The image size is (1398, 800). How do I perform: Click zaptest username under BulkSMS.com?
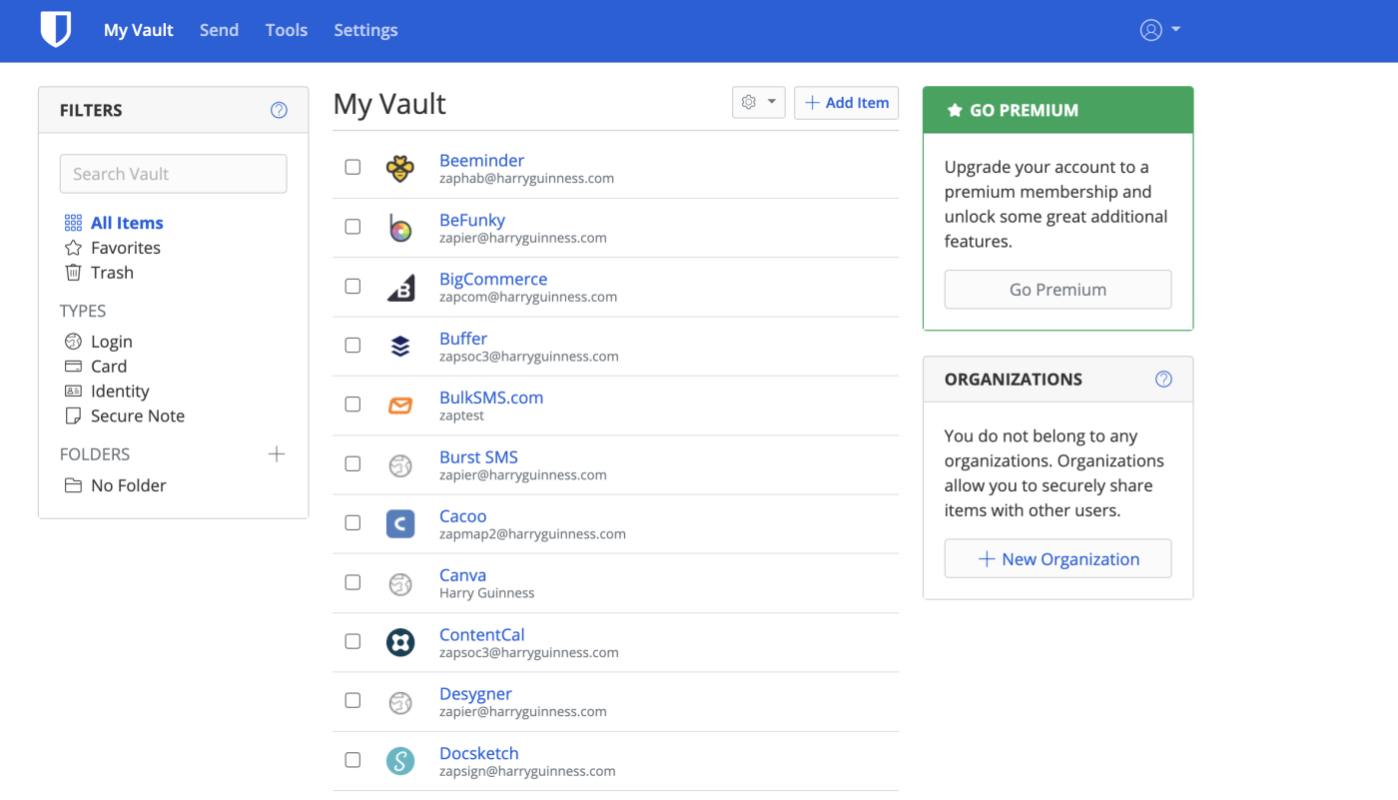(462, 415)
